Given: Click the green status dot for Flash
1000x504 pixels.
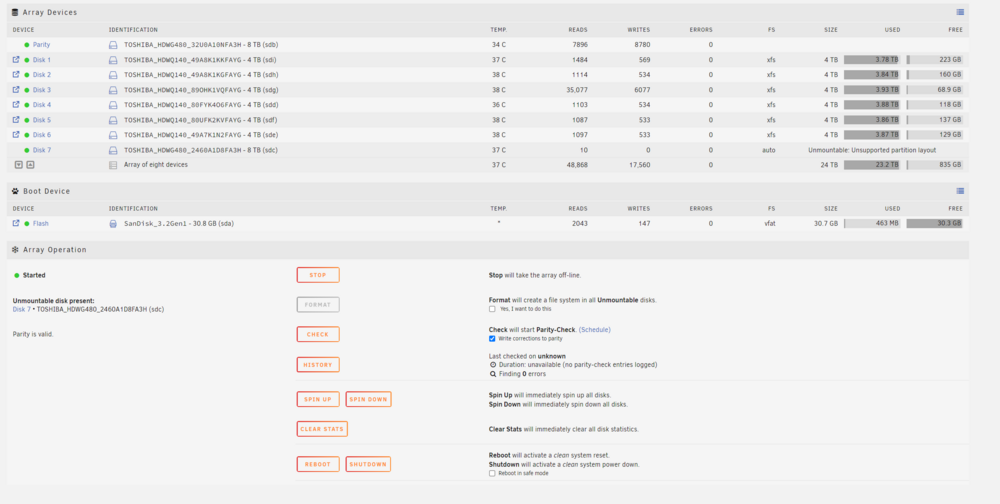Looking at the screenshot, I should (27, 223).
